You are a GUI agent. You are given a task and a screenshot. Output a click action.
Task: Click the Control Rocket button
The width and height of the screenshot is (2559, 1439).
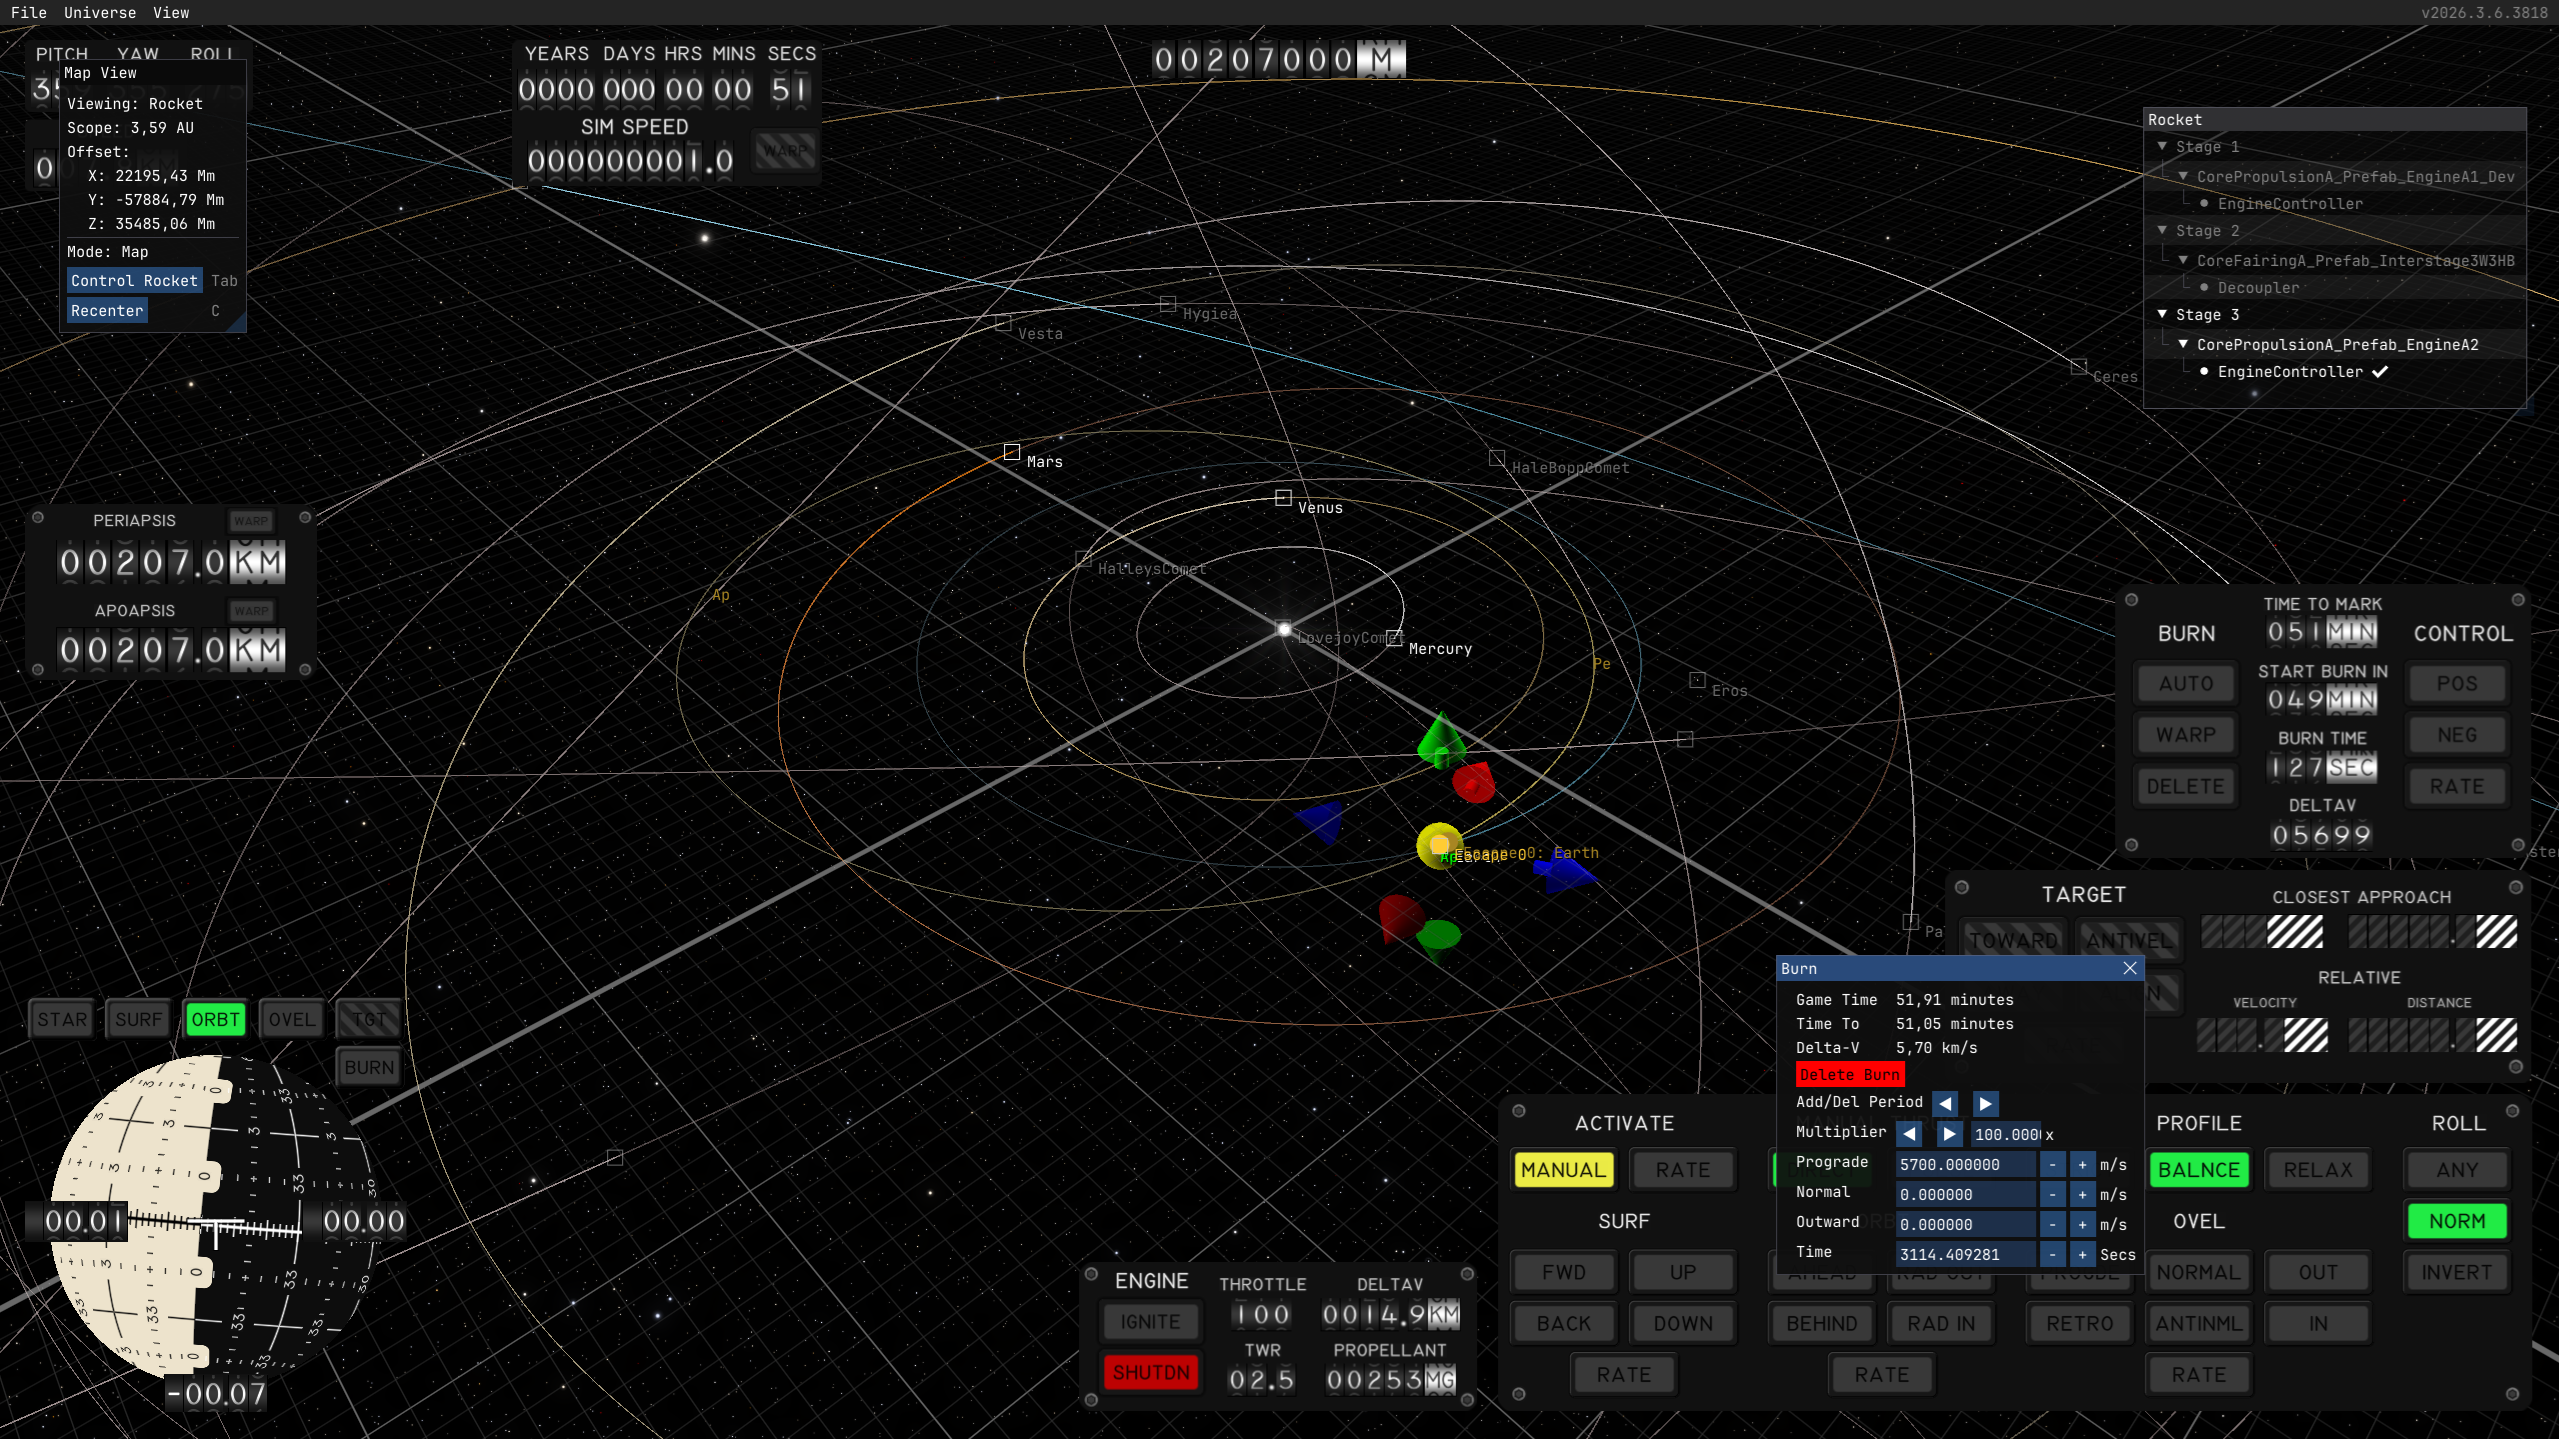(x=134, y=281)
